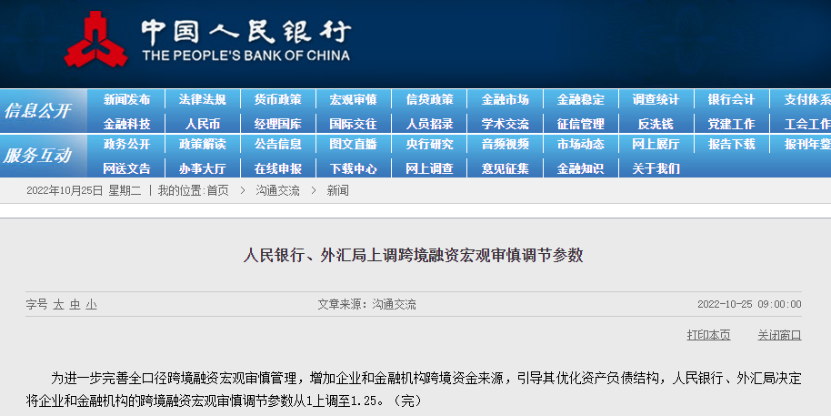Open the 人民币 section
The height and width of the screenshot is (416, 831).
coord(202,124)
